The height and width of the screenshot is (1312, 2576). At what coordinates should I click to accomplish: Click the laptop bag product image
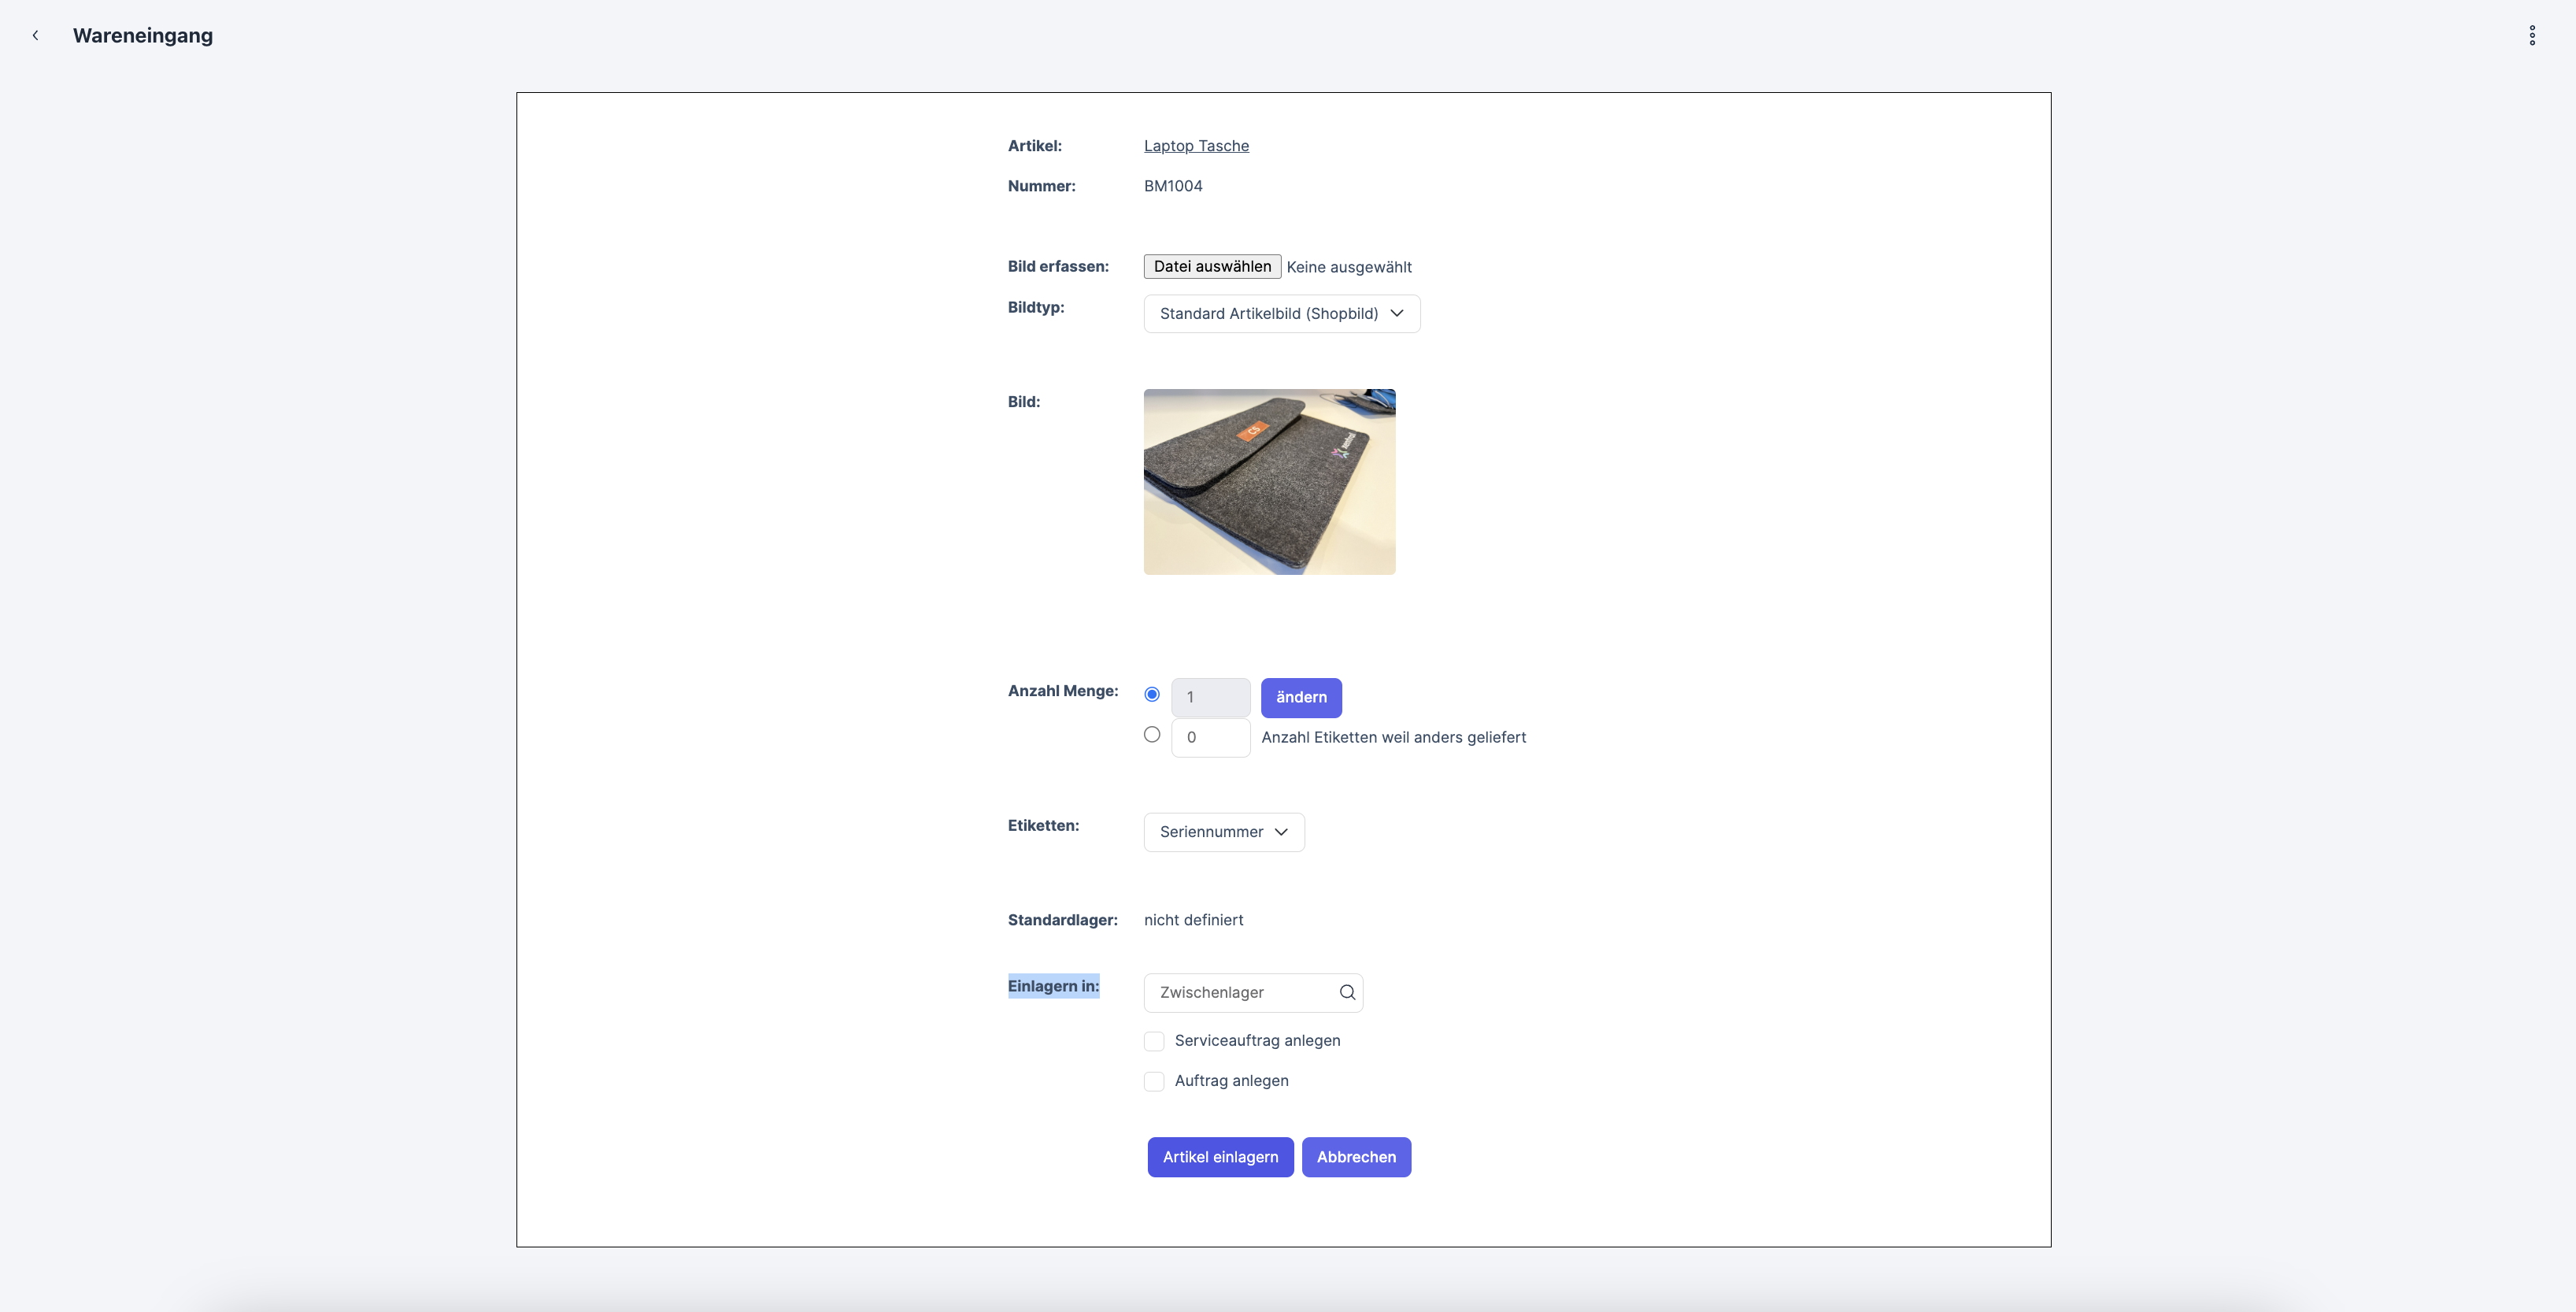1269,482
